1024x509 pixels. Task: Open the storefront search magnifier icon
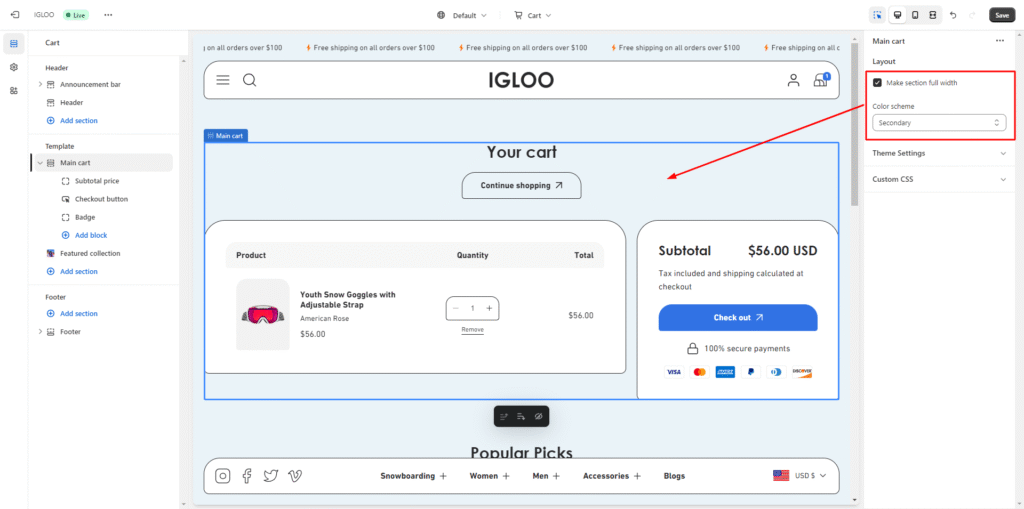coord(250,80)
